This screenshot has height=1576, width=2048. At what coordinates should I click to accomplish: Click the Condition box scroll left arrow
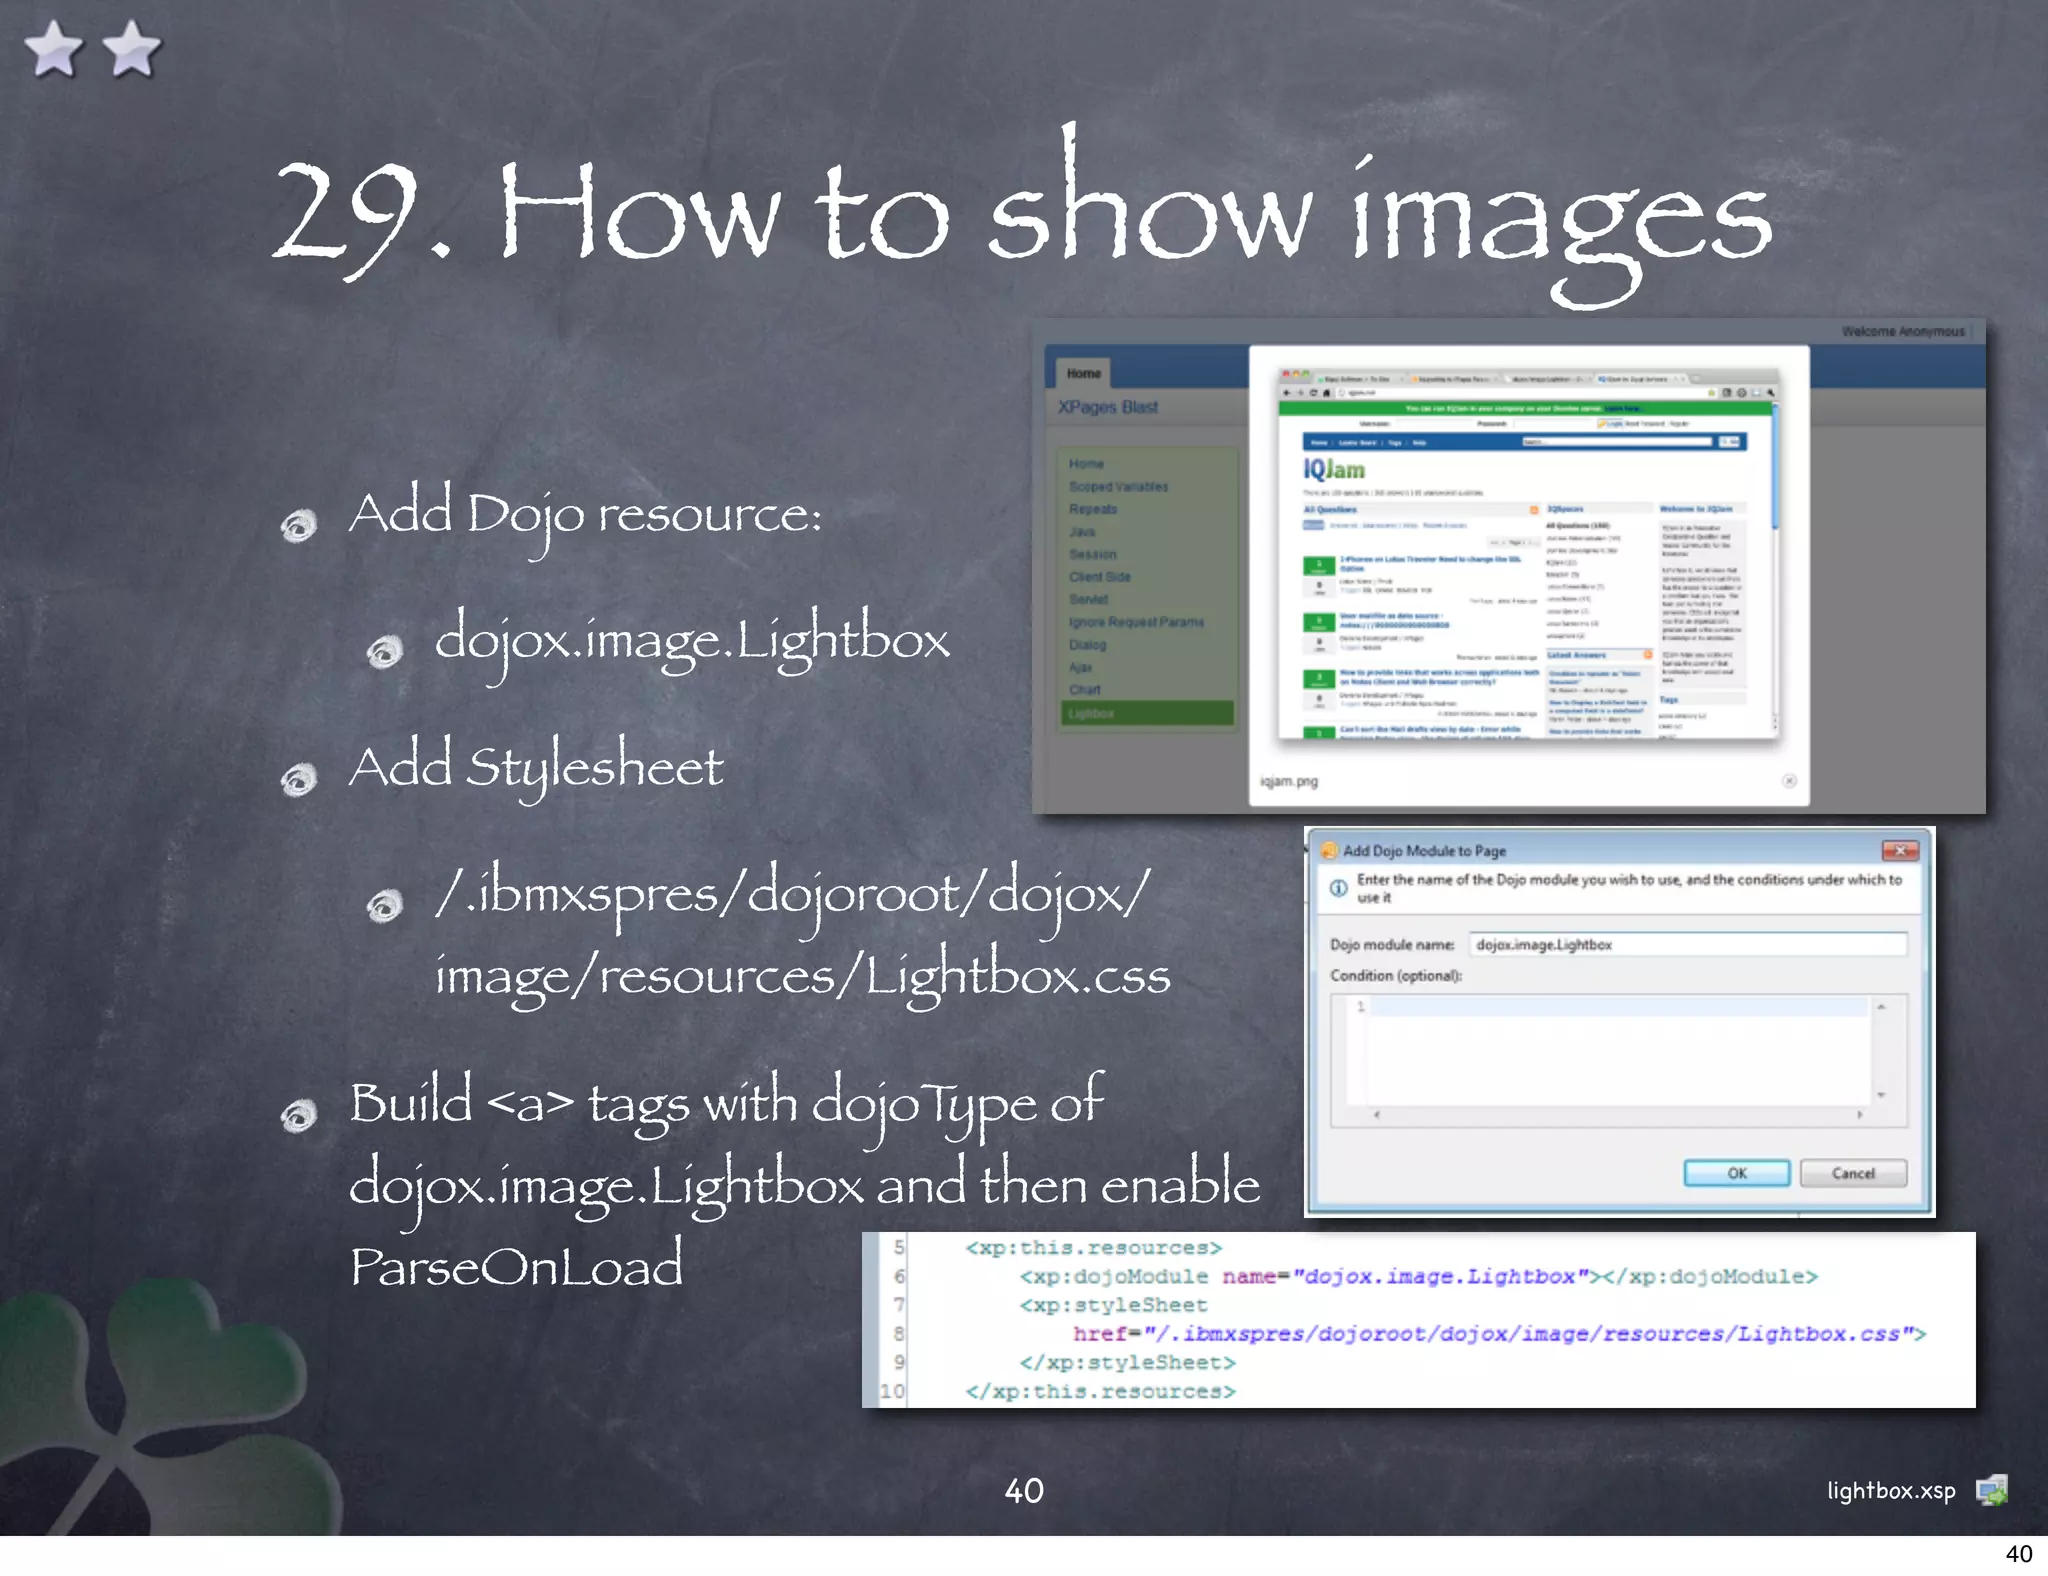tap(1377, 1114)
